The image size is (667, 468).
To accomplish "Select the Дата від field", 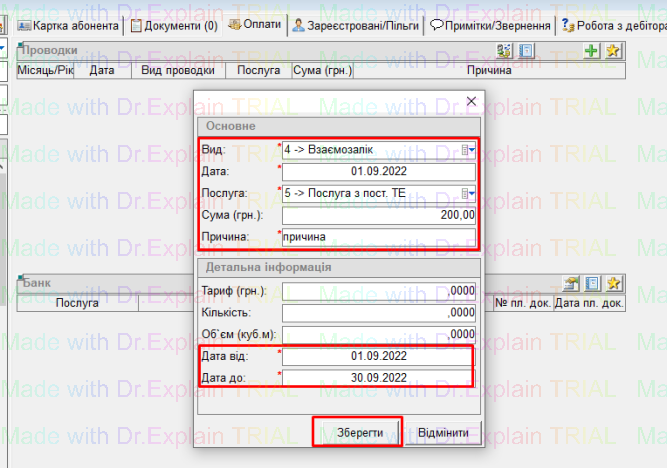I will pos(379,356).
